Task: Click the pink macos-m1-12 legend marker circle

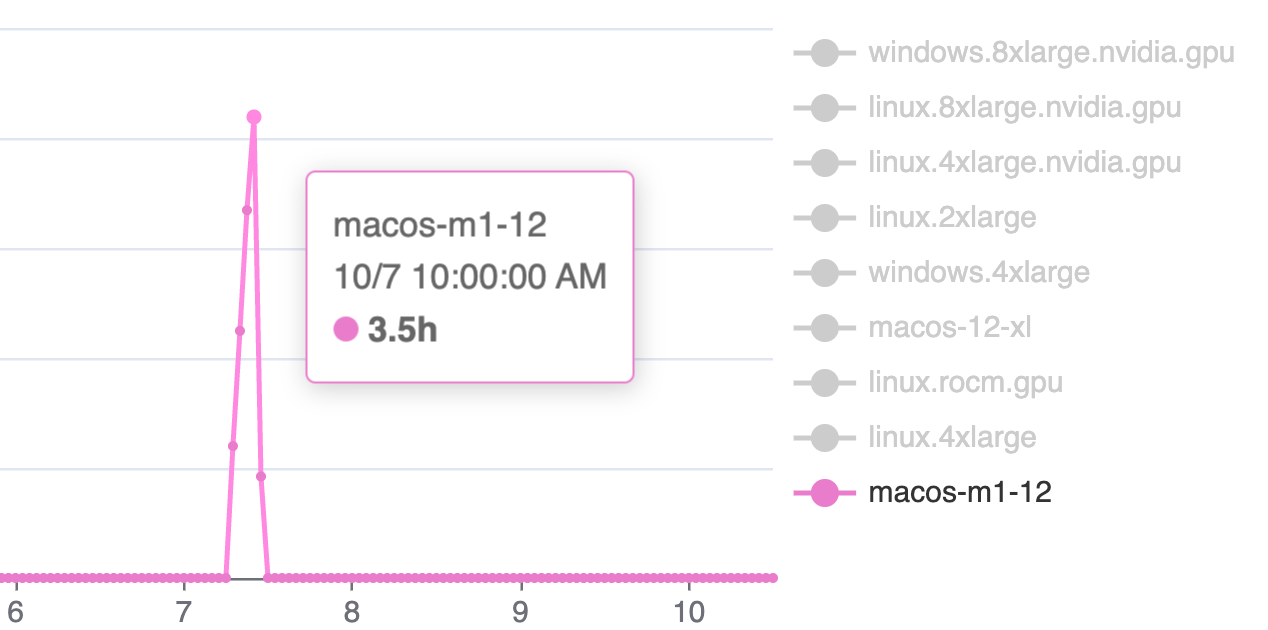Action: coord(825,492)
